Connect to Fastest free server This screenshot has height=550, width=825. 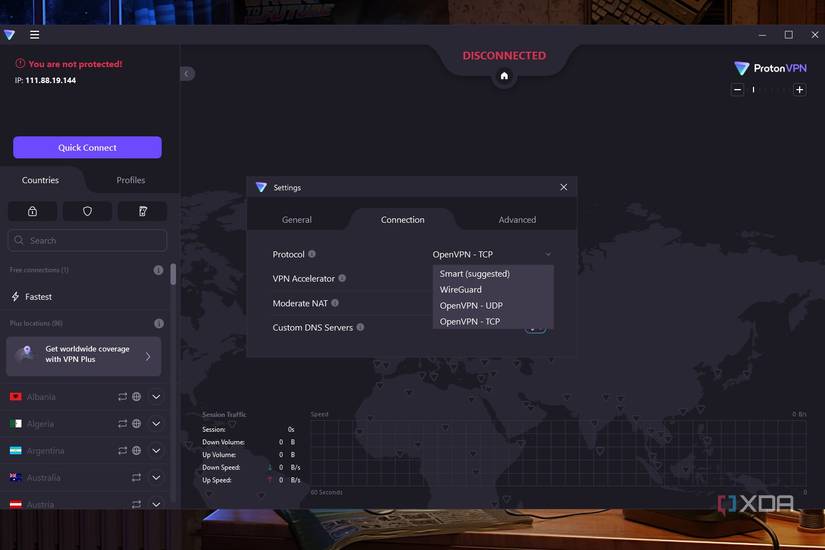click(84, 296)
